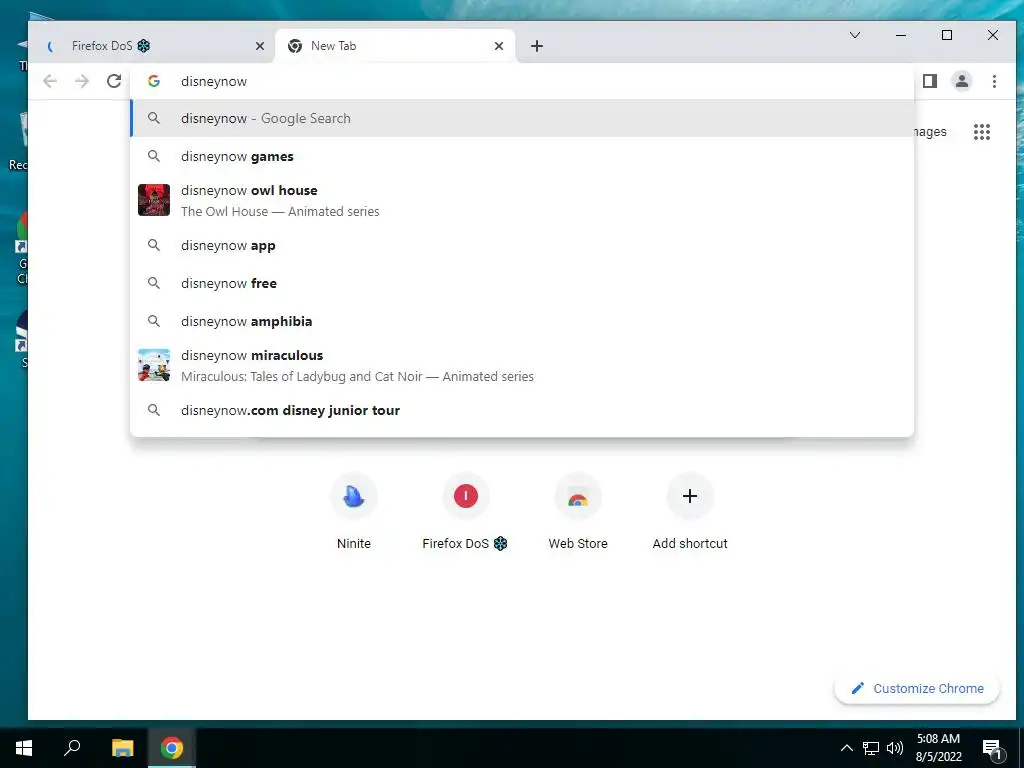This screenshot has height=768, width=1024.
Task: Click the magnifier icon beside 'disneynow app'
Action: point(153,246)
